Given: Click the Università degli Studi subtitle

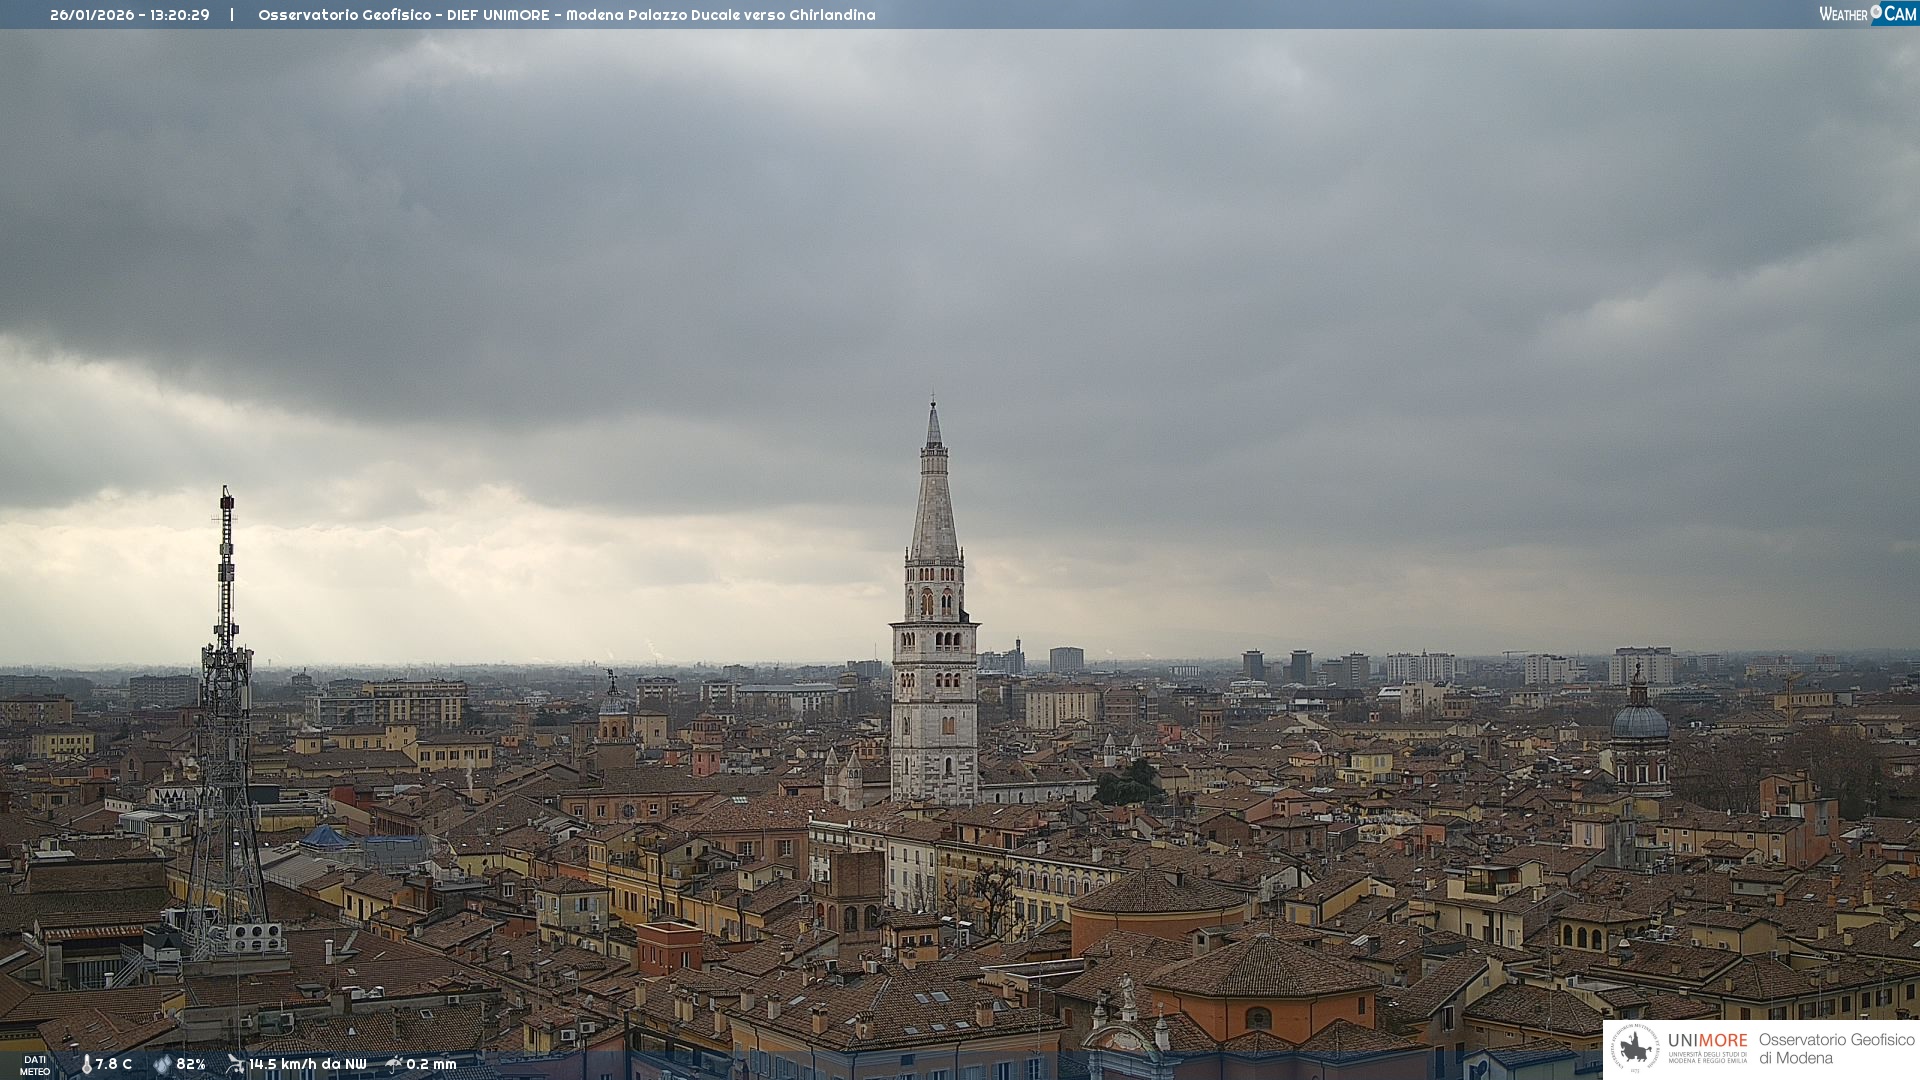Looking at the screenshot, I should 1707,1057.
